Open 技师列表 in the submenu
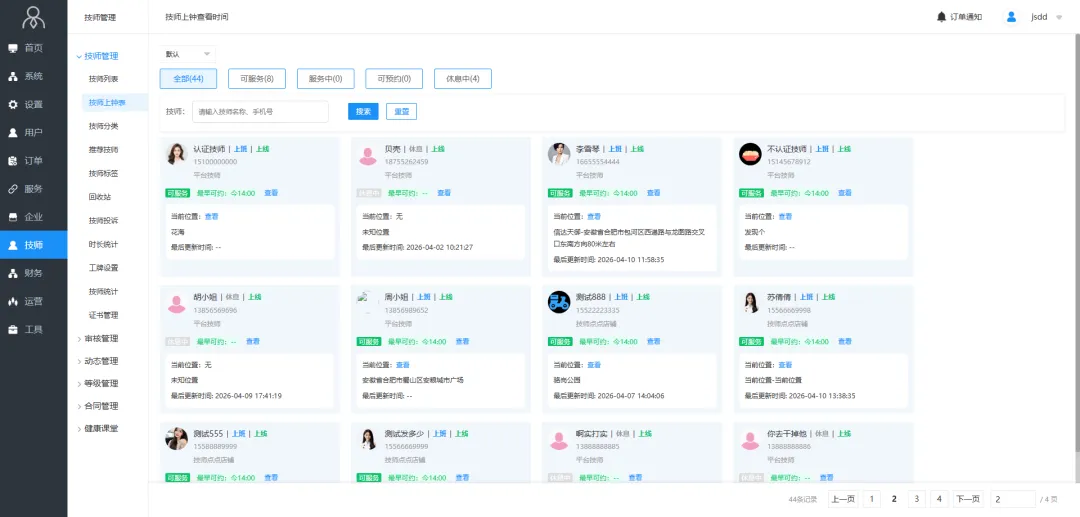 [x=103, y=79]
